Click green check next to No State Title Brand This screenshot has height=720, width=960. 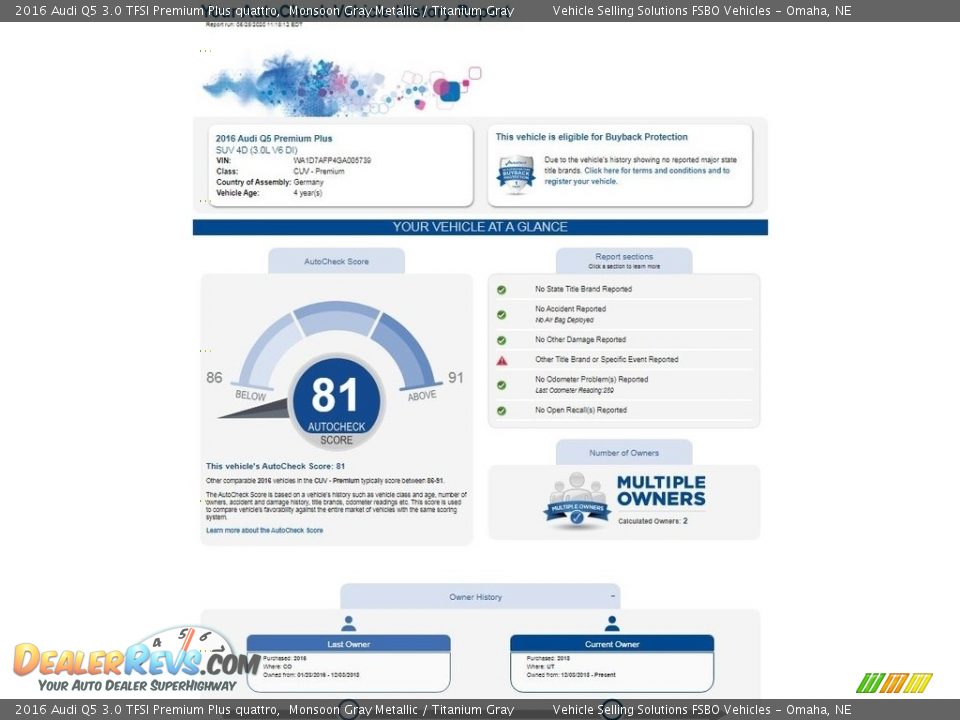(x=502, y=290)
